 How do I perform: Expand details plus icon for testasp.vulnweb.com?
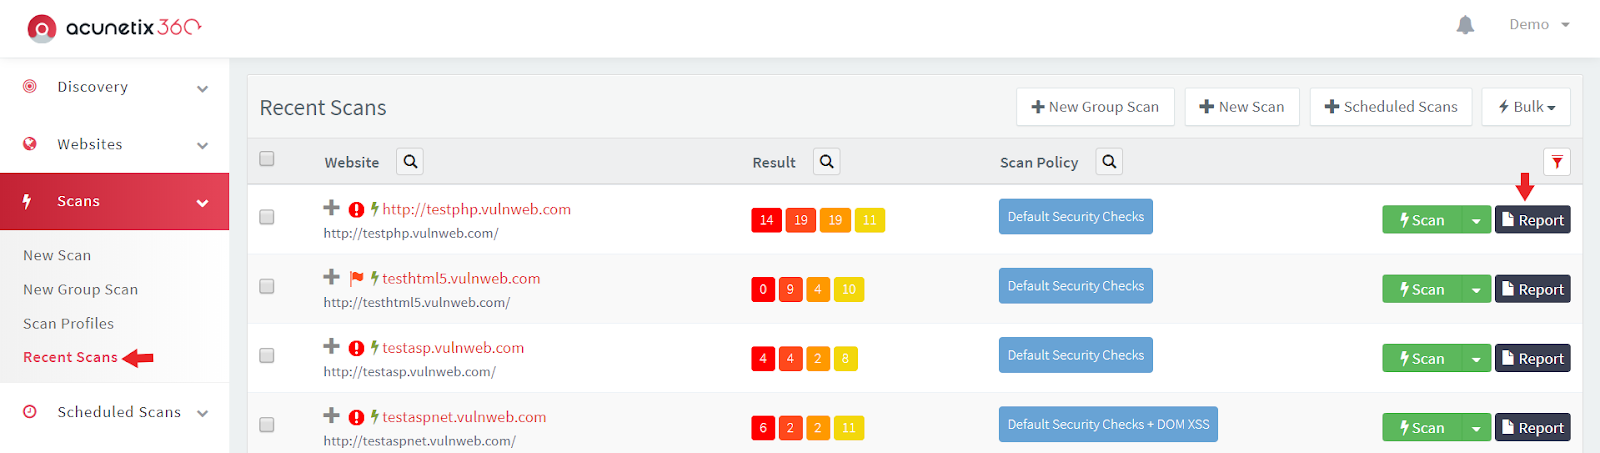click(x=331, y=346)
